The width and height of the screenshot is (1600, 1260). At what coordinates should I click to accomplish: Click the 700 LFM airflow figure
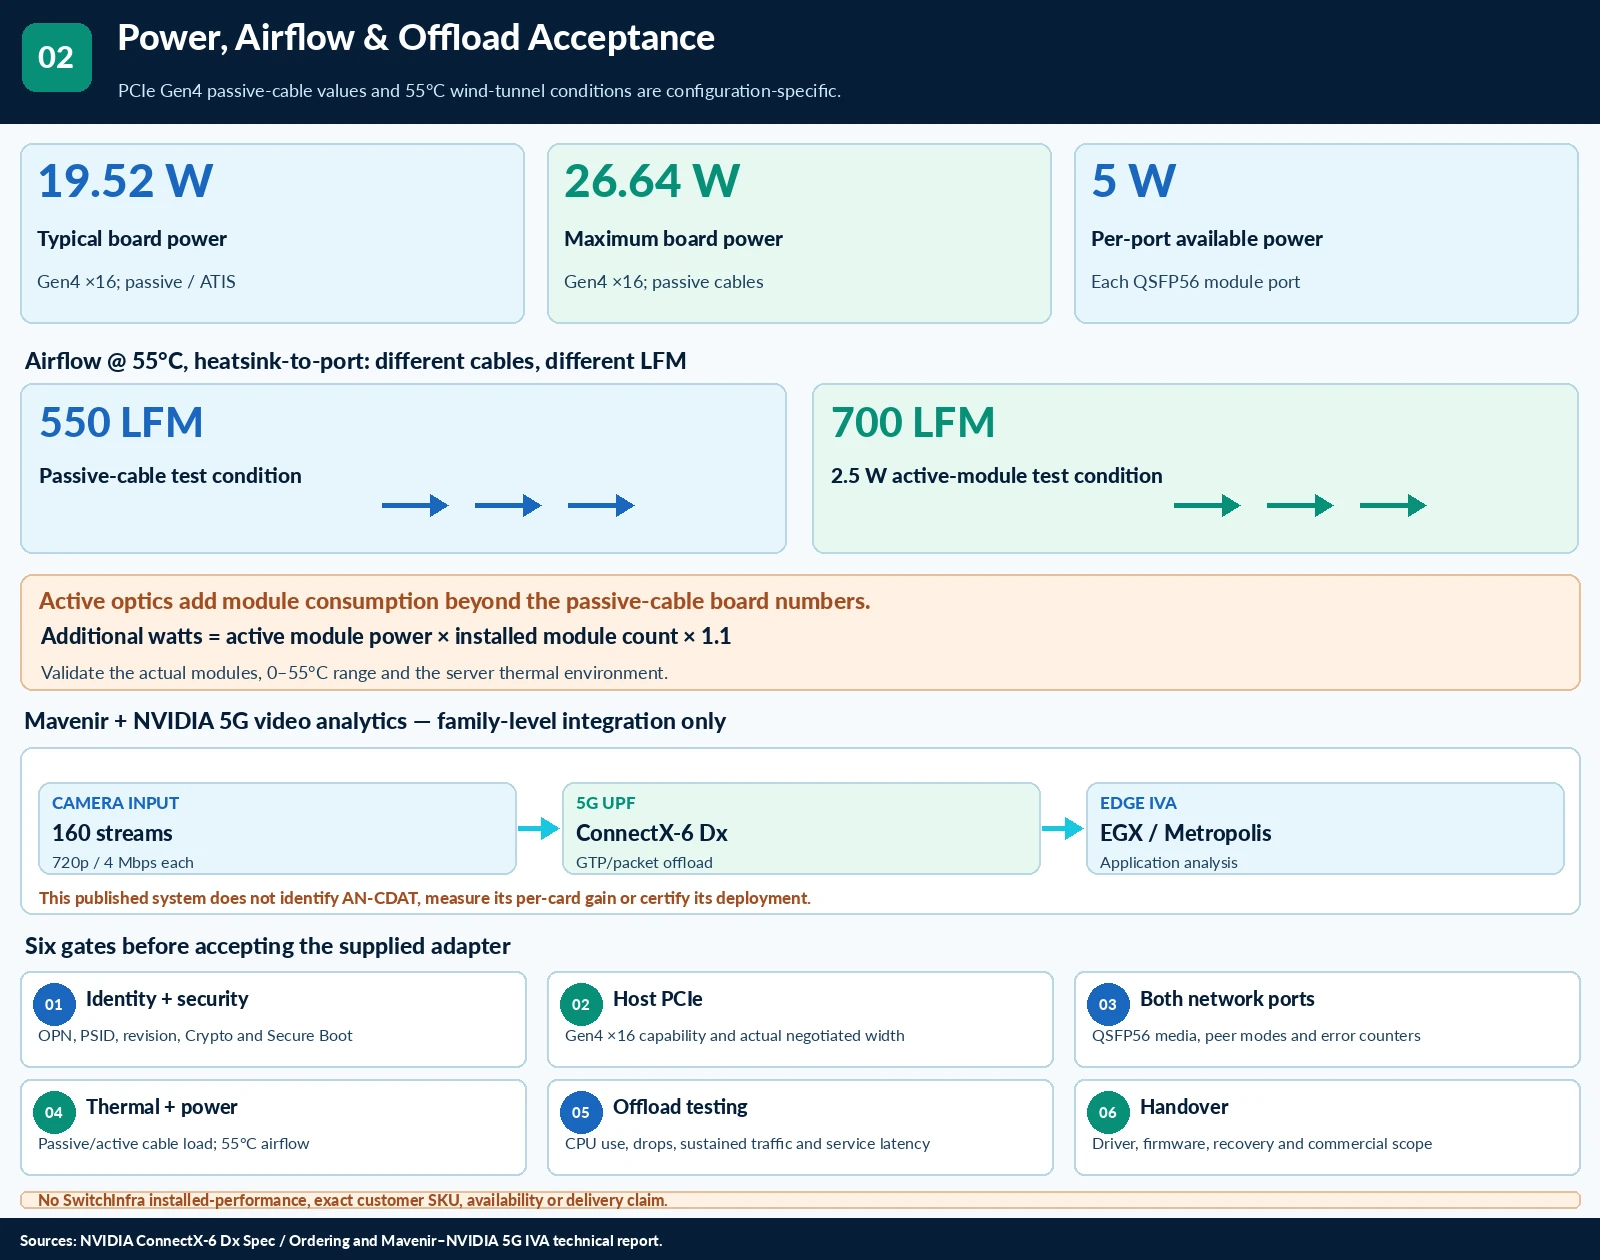pyautogui.click(x=913, y=422)
